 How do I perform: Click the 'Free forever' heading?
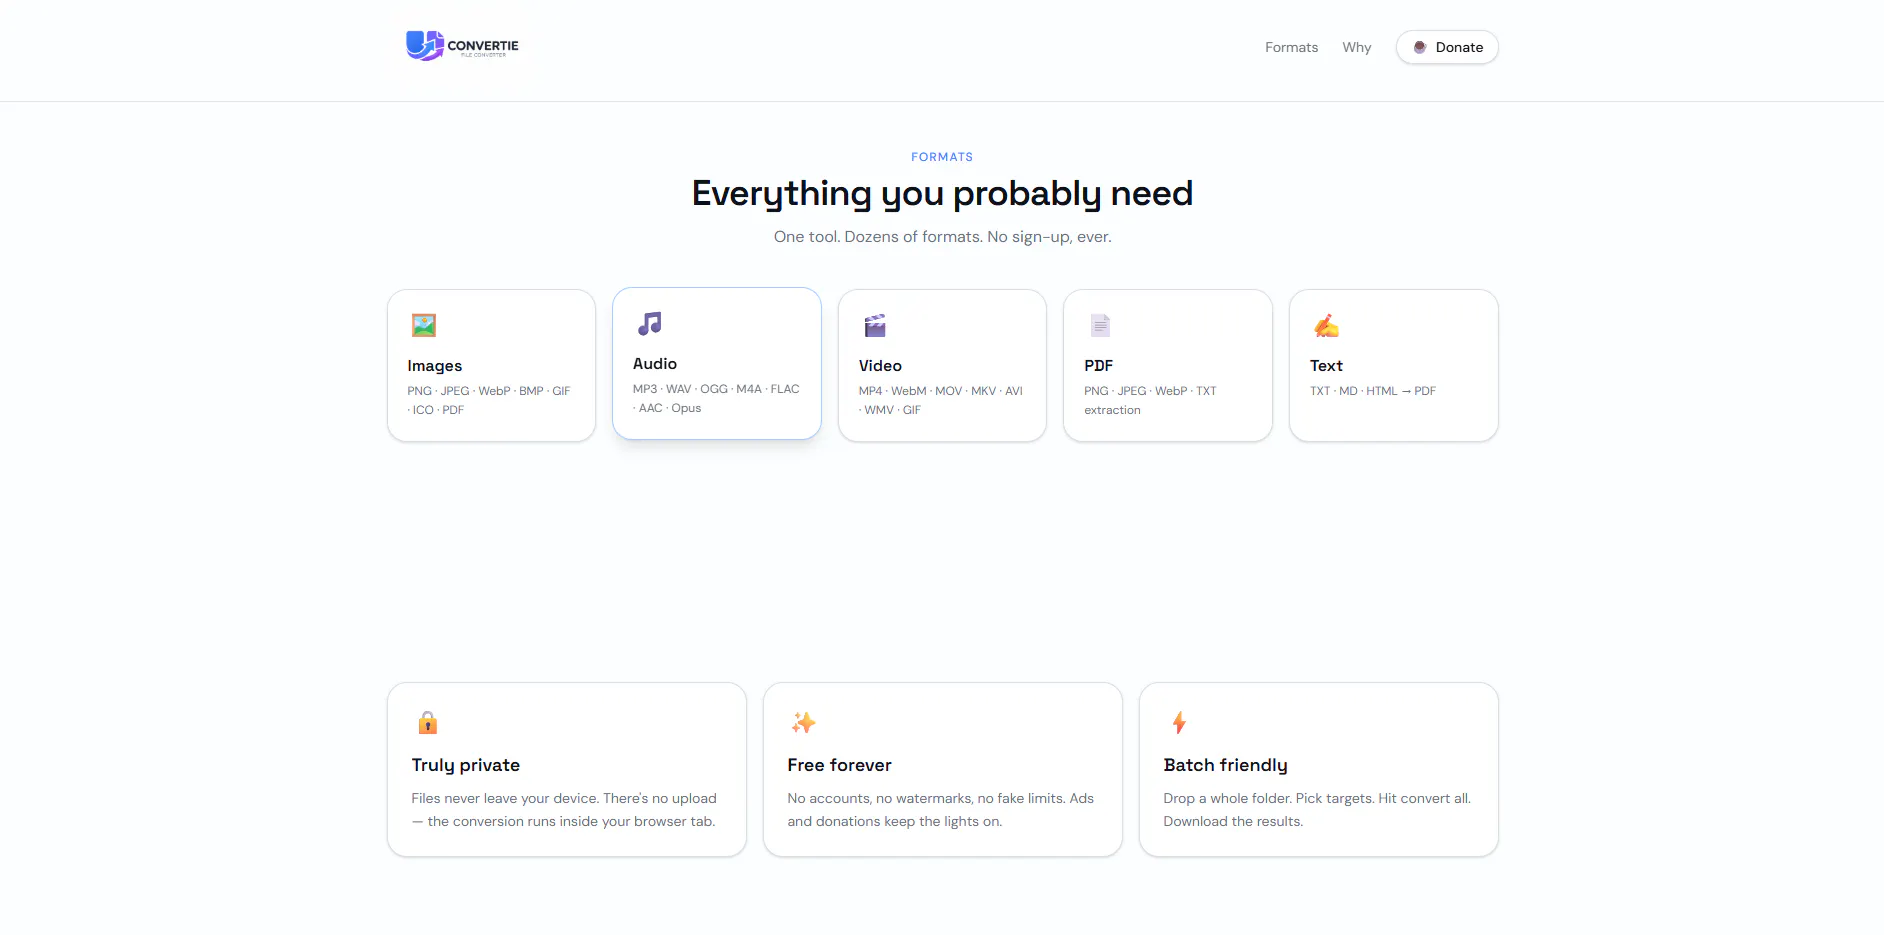(x=839, y=765)
